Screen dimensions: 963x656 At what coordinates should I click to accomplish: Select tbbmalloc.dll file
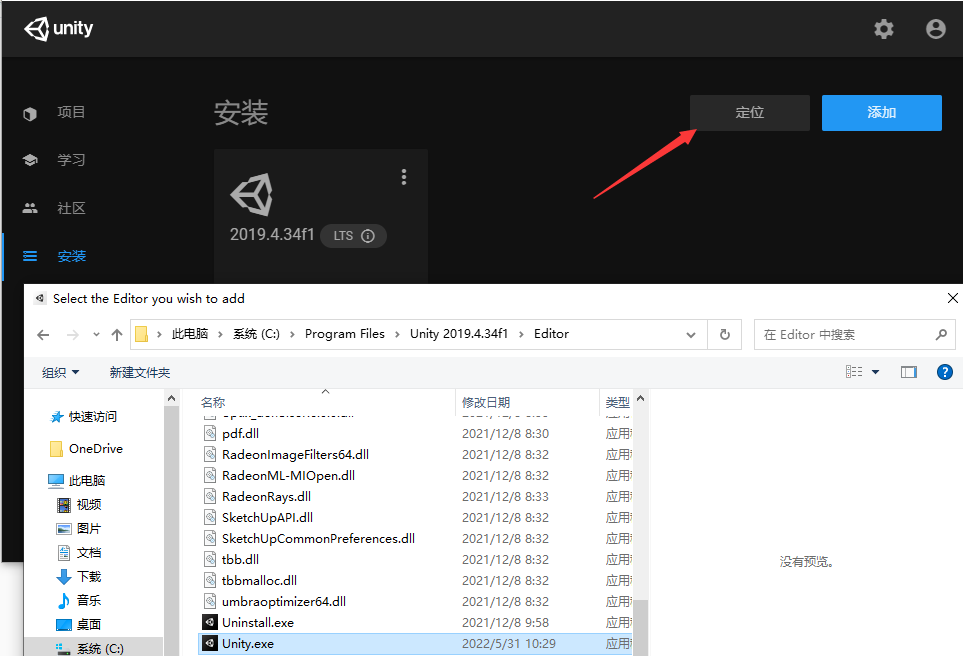pos(259,580)
